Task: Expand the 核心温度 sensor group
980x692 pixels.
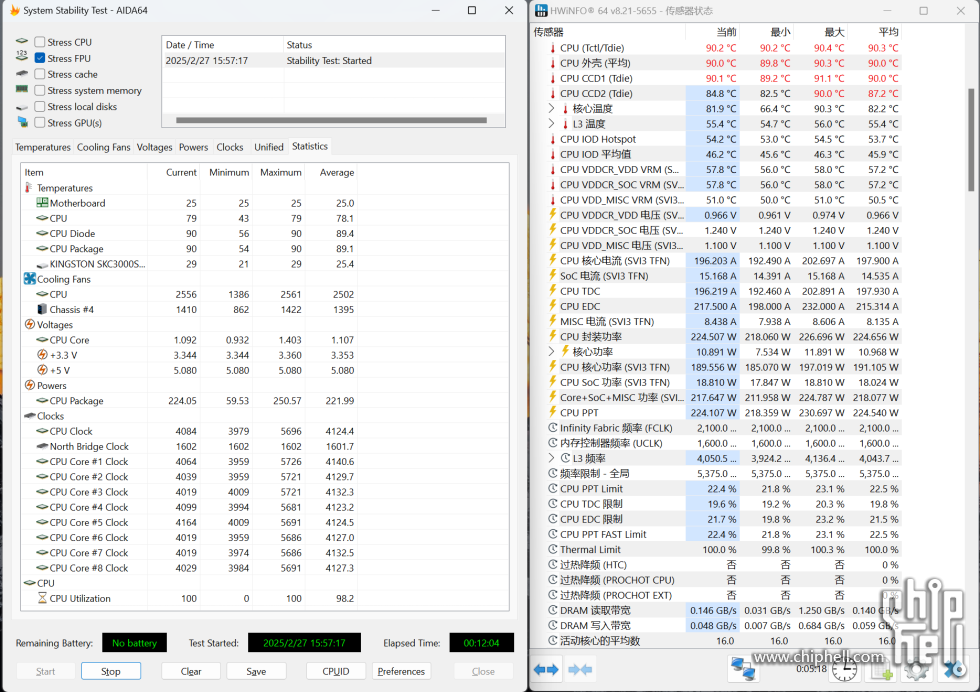Action: (551, 108)
